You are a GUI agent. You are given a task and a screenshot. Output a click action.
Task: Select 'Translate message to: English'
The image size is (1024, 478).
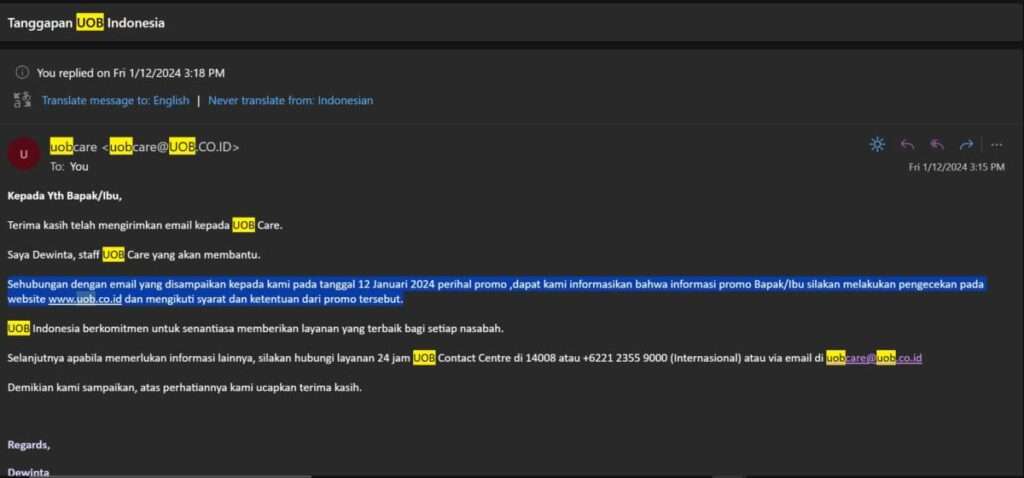(115, 100)
